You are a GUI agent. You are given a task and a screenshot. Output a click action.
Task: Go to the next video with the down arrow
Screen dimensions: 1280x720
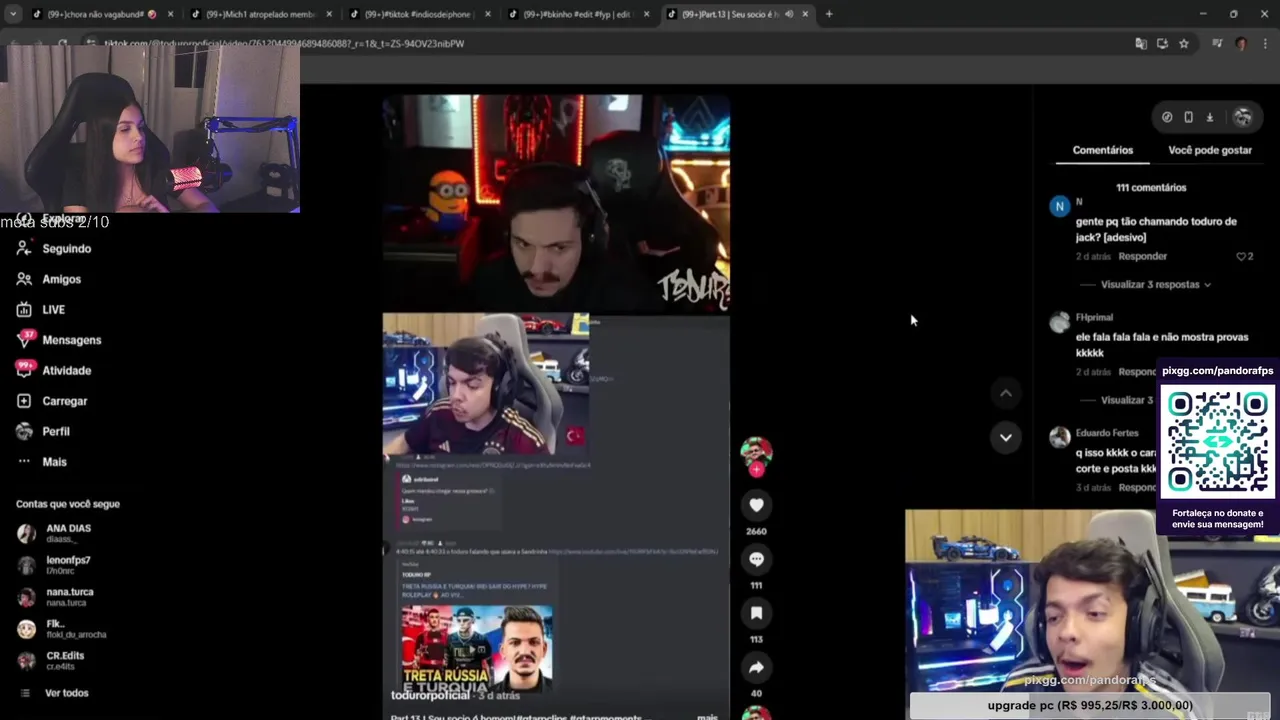(1005, 437)
